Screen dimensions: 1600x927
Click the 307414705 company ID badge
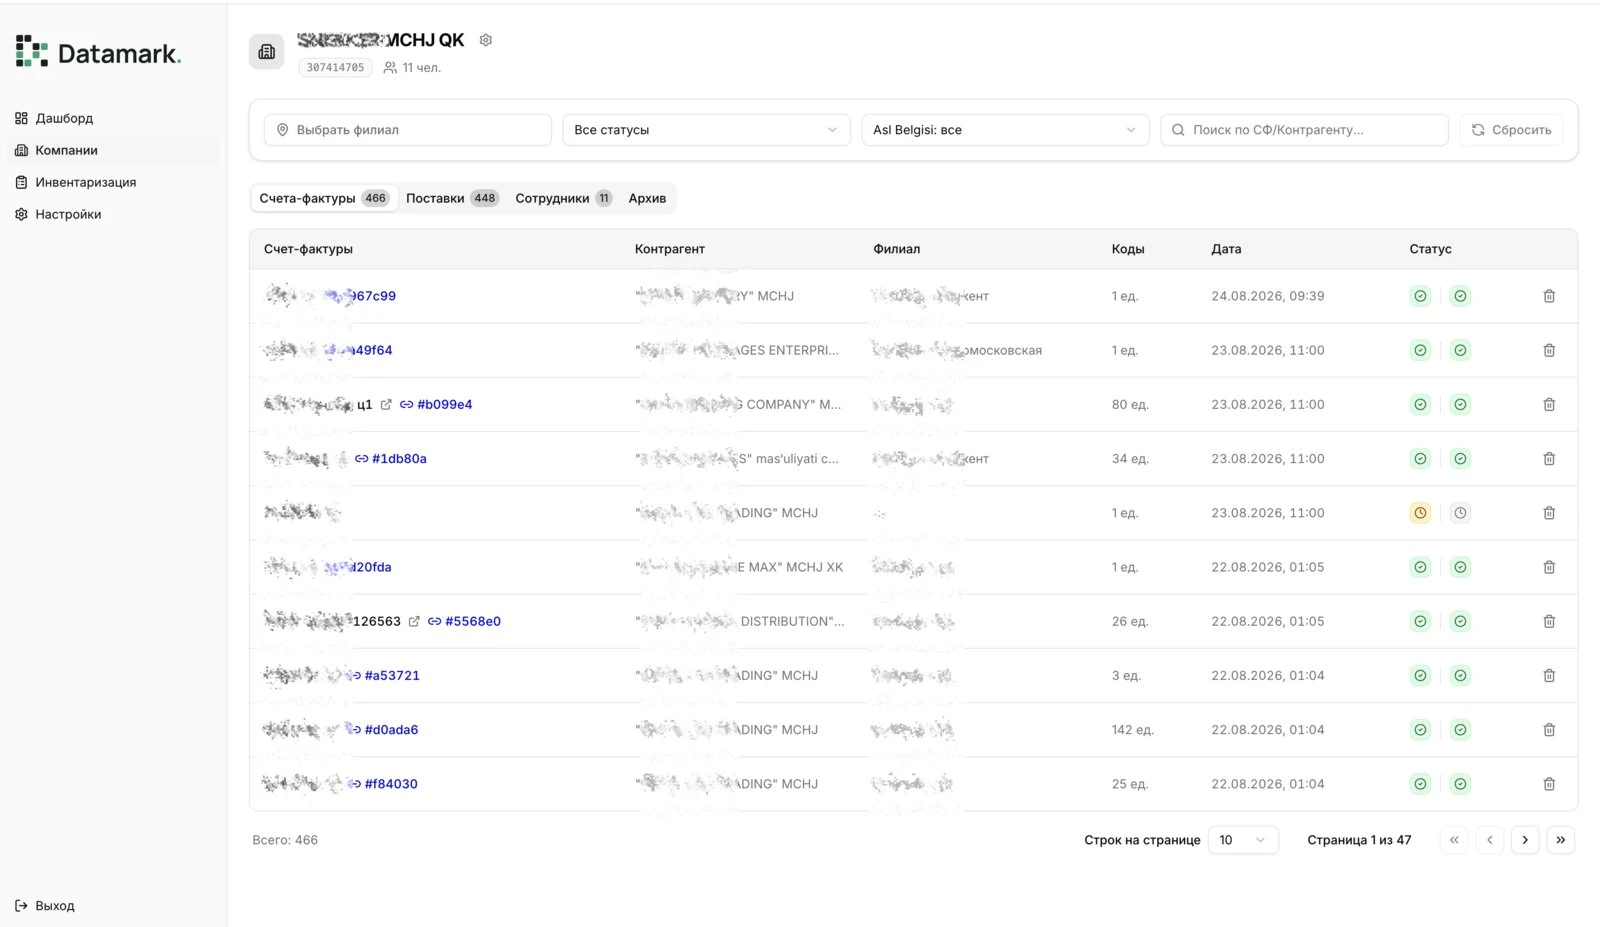335,68
